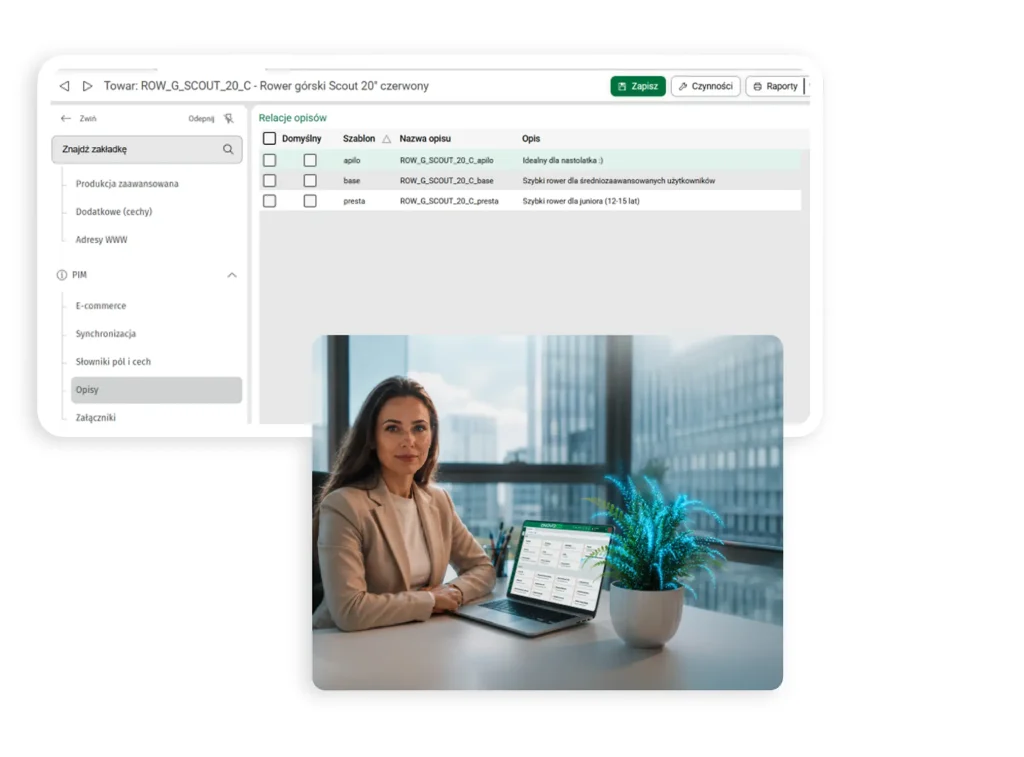This screenshot has height=757, width=1024.
Task: Click the info icon next to PIM
Action: [62, 275]
